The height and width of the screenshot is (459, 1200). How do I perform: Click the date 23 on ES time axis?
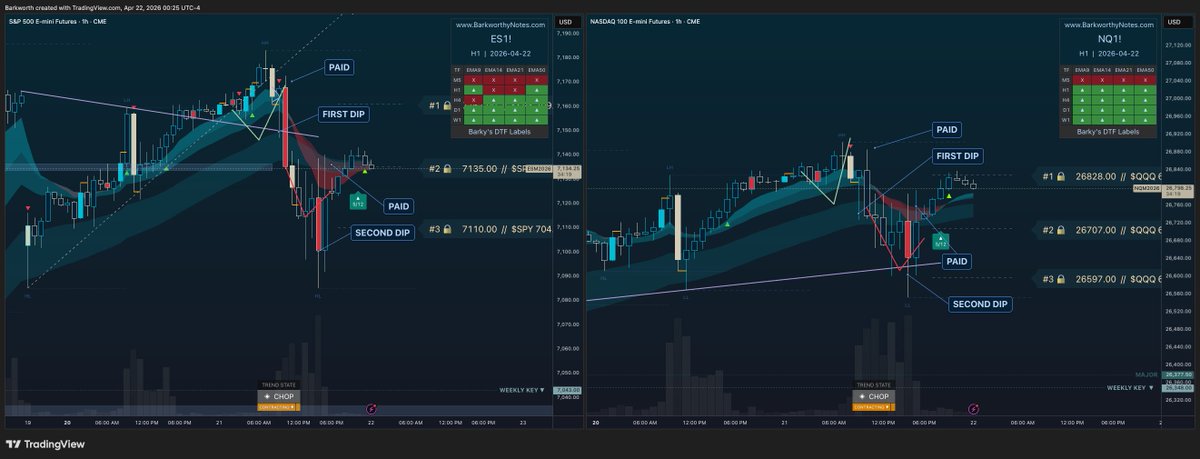[x=523, y=422]
